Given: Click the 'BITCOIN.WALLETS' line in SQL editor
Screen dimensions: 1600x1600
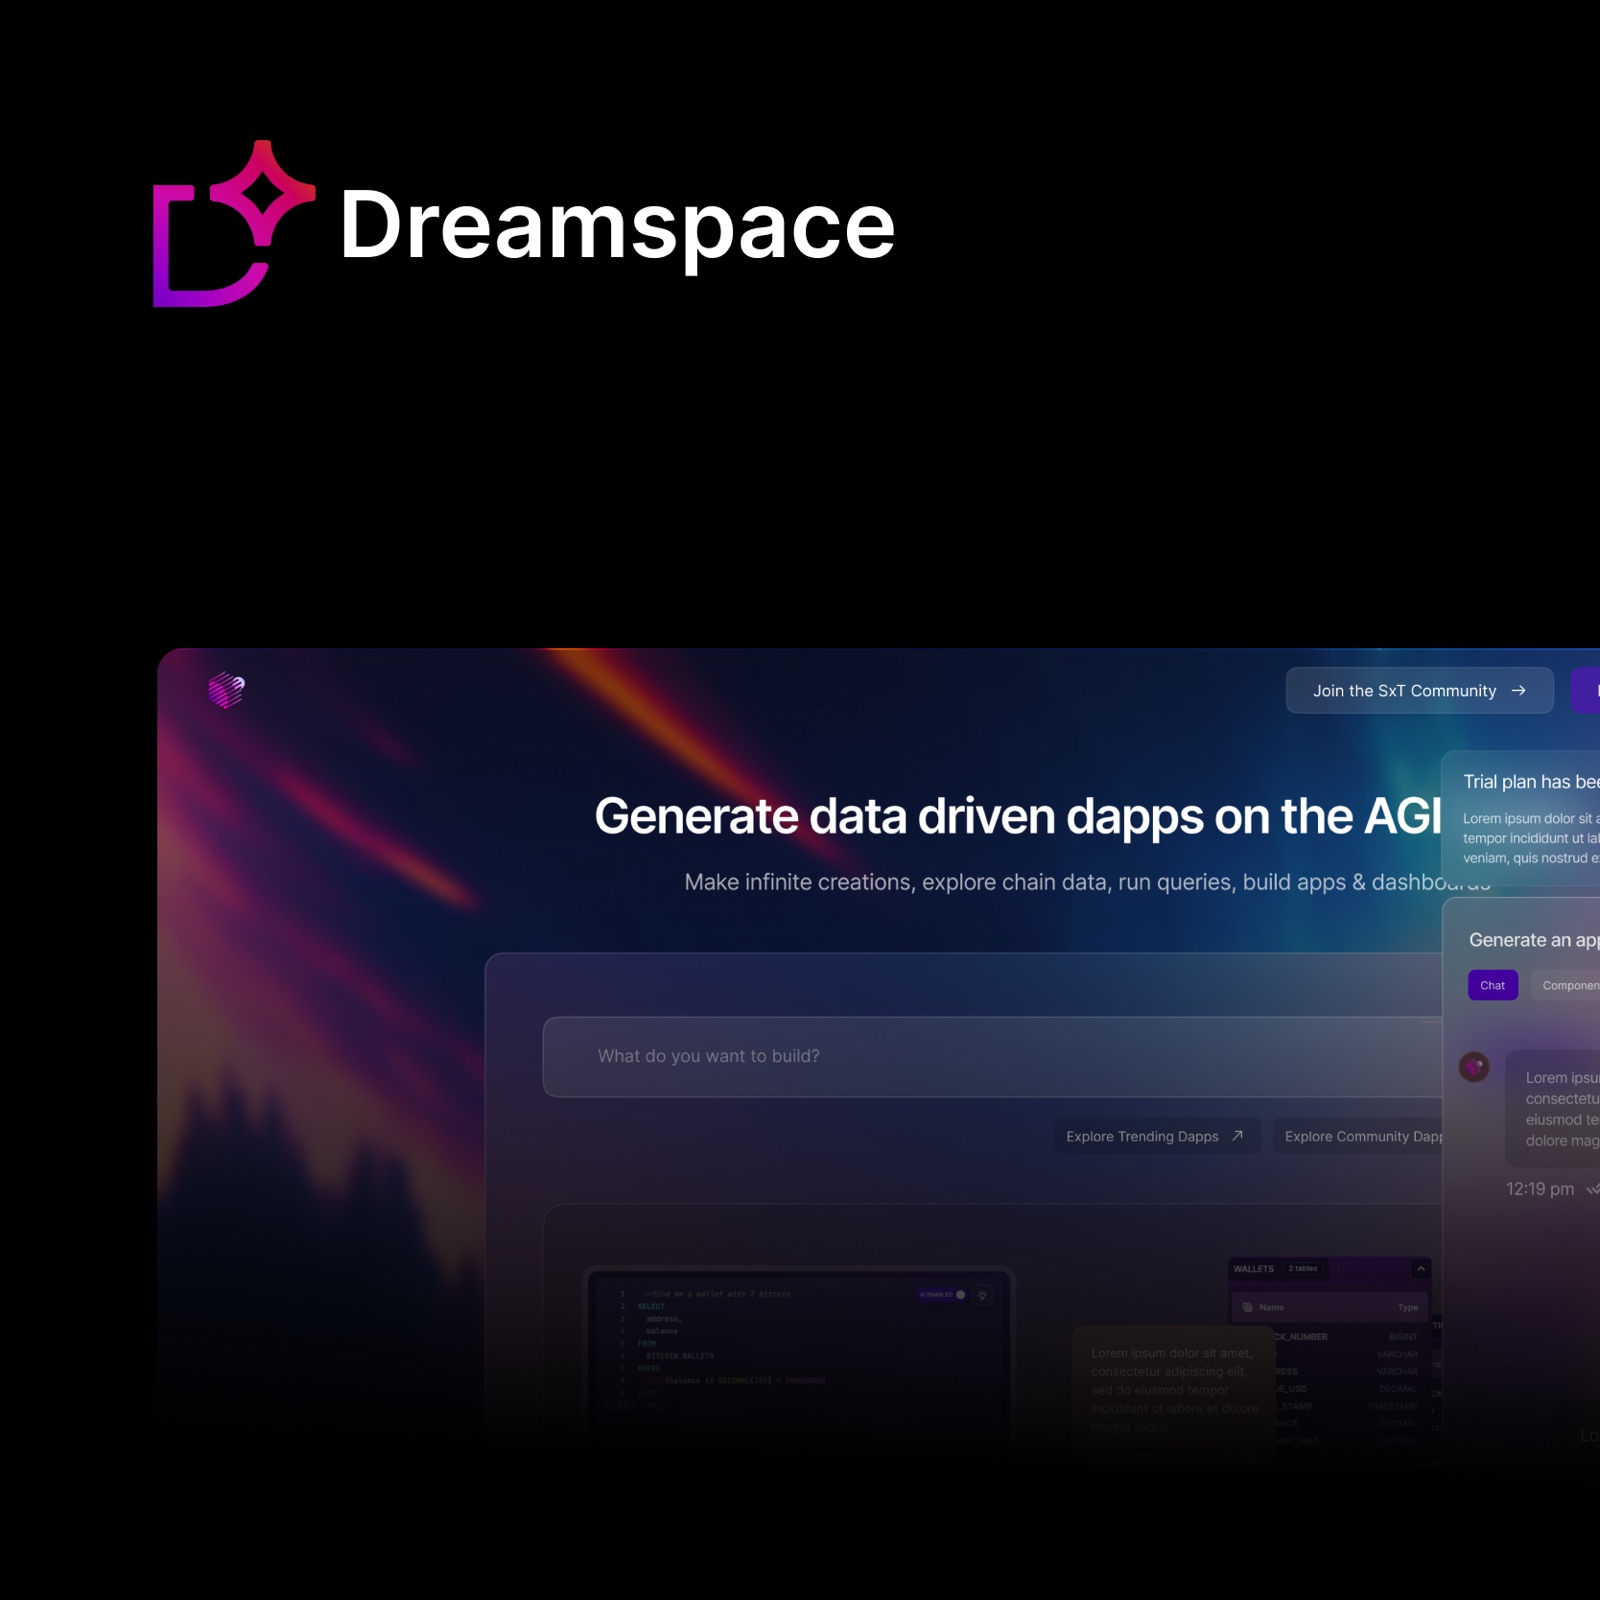Looking at the screenshot, I should [x=680, y=1356].
